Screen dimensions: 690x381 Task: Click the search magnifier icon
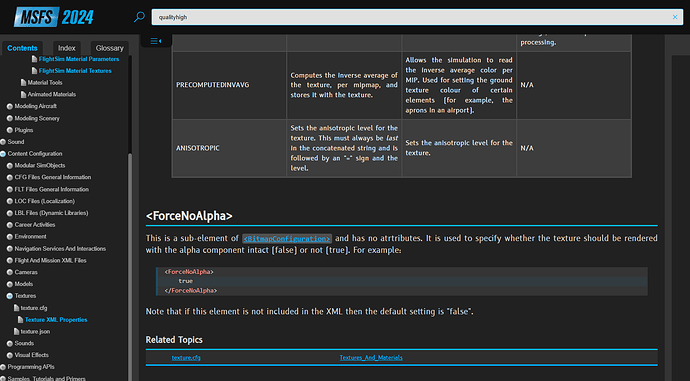139,17
